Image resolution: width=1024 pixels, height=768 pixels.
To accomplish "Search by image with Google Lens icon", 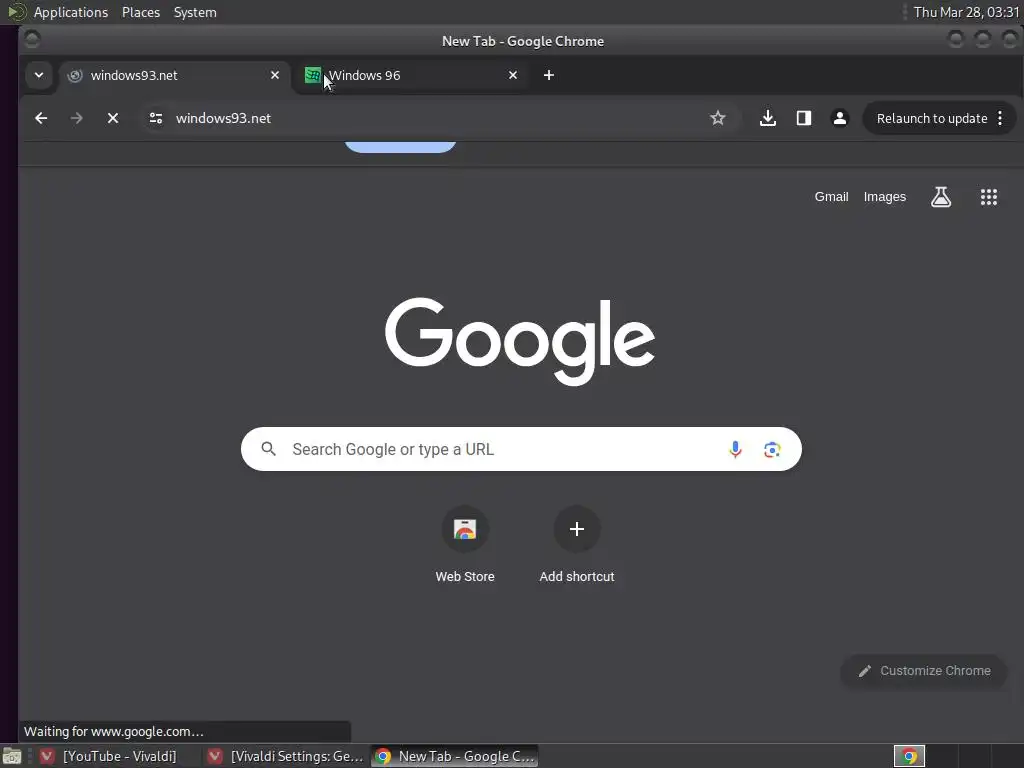I will [772, 449].
